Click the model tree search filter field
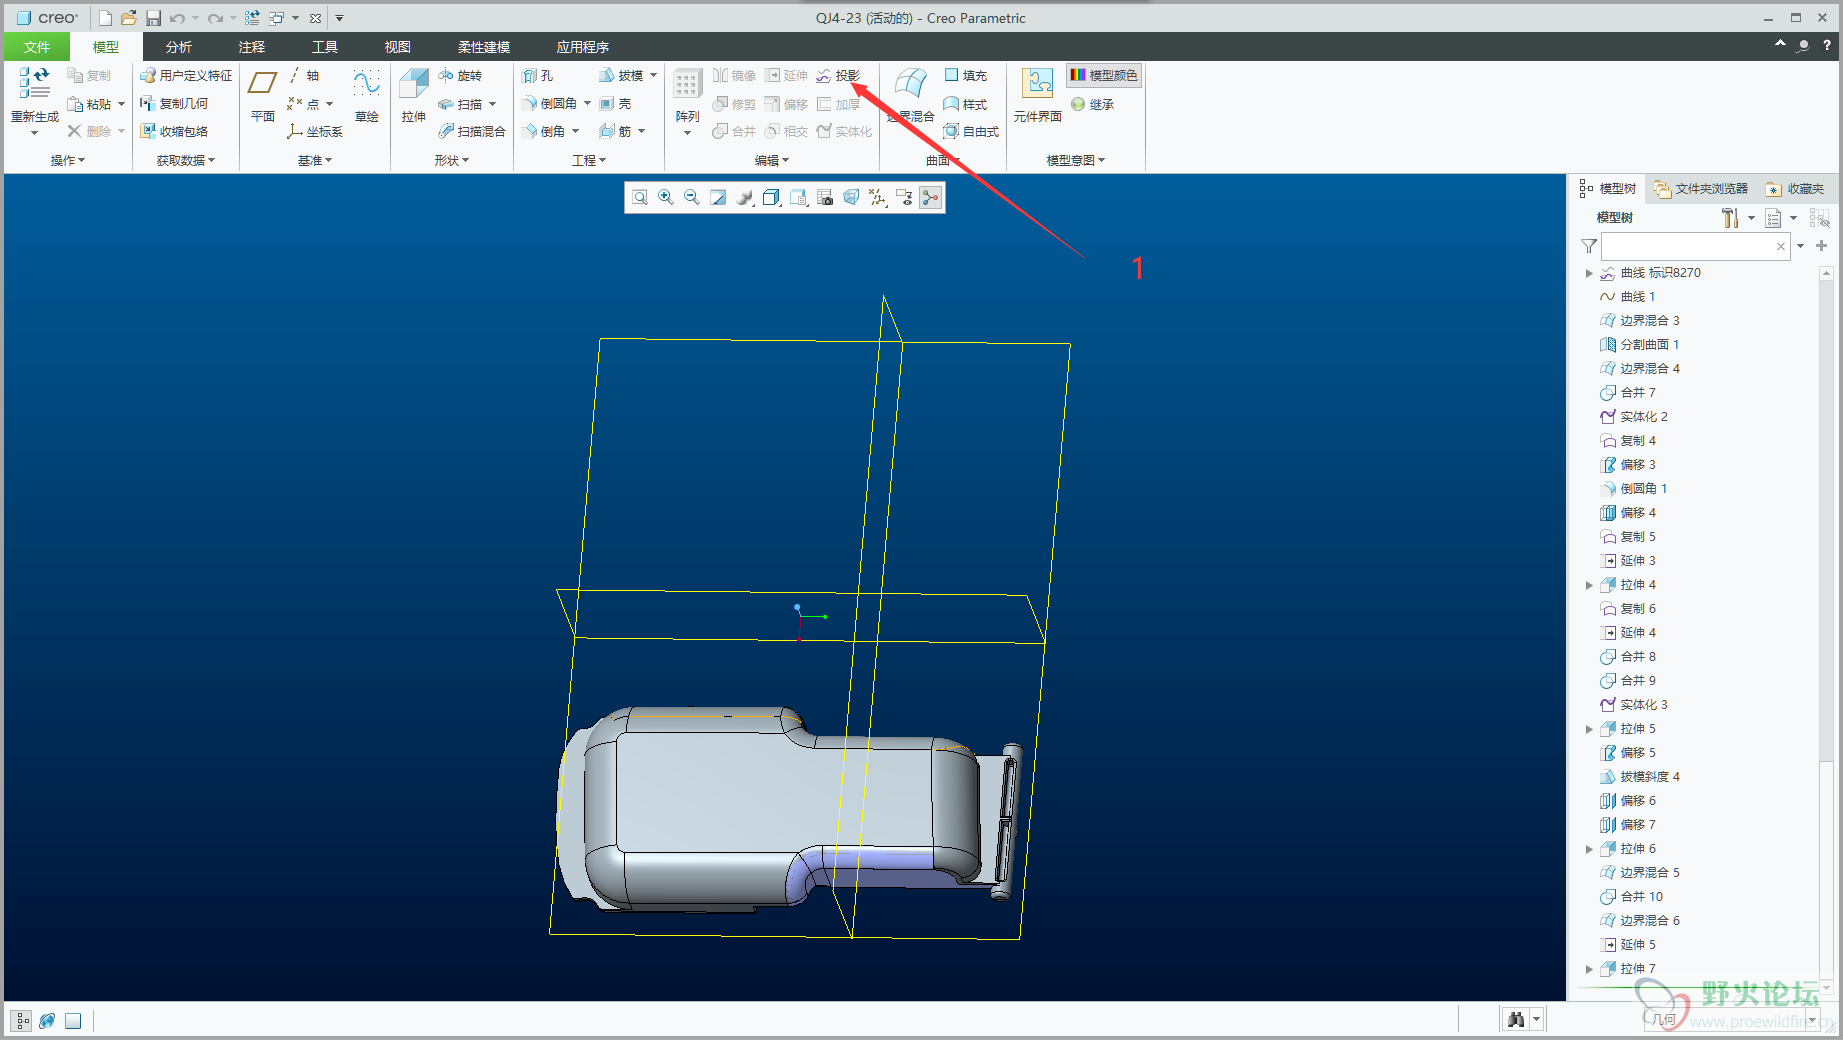The height and width of the screenshot is (1040, 1843). [1696, 246]
